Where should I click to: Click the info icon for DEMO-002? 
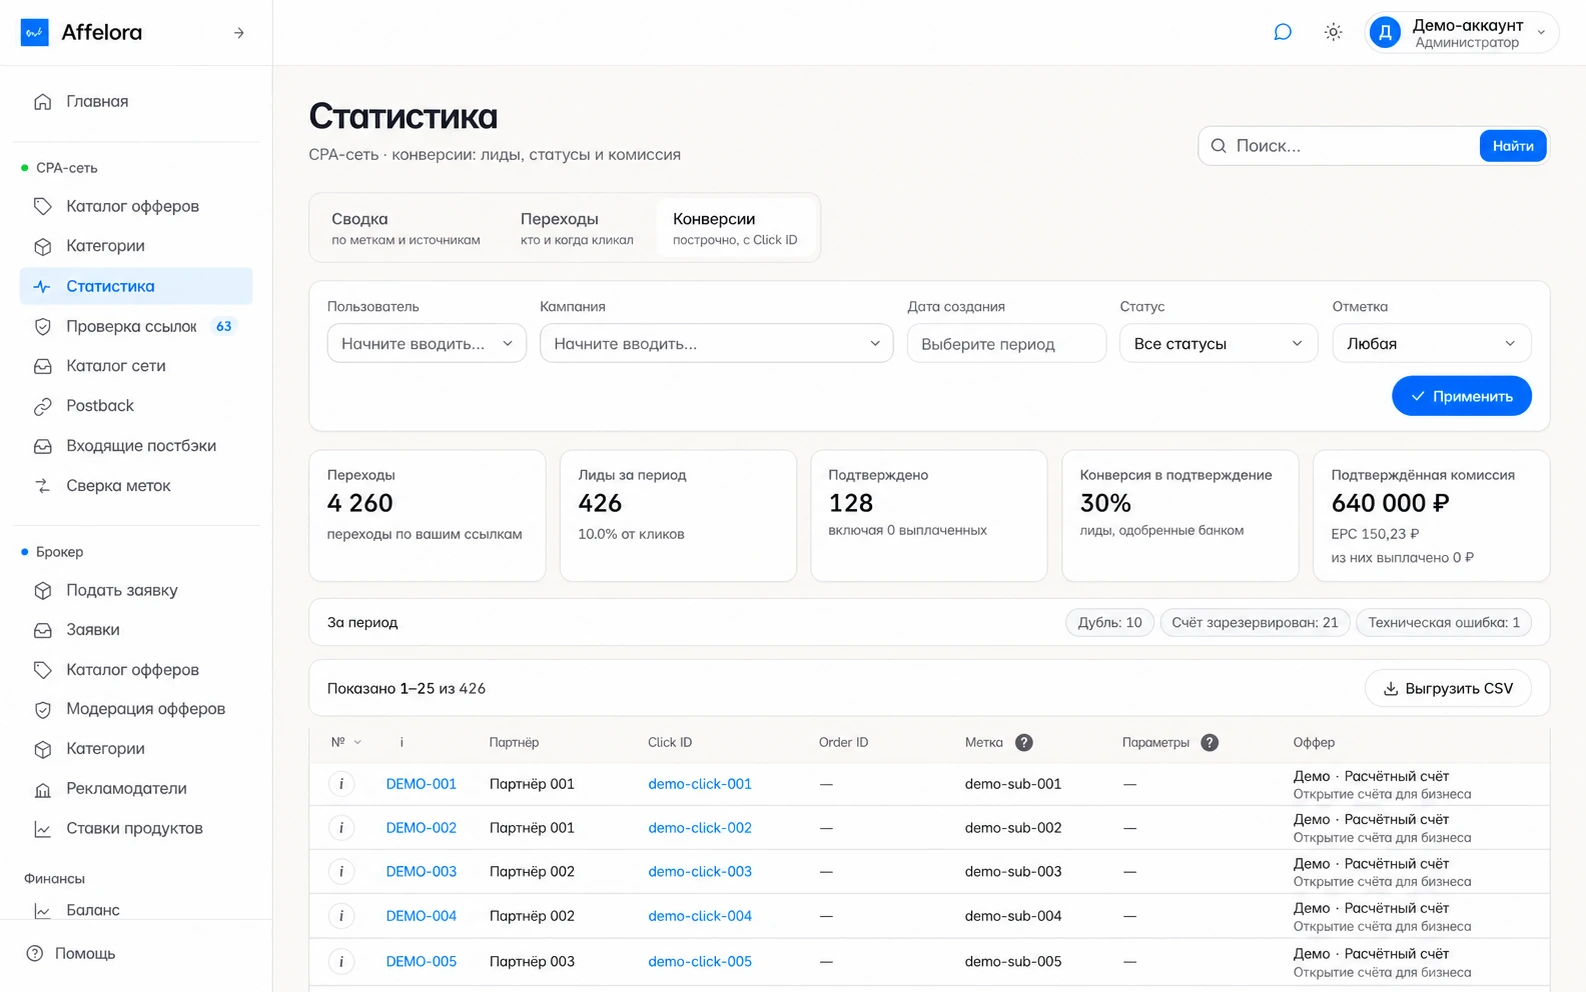point(341,828)
